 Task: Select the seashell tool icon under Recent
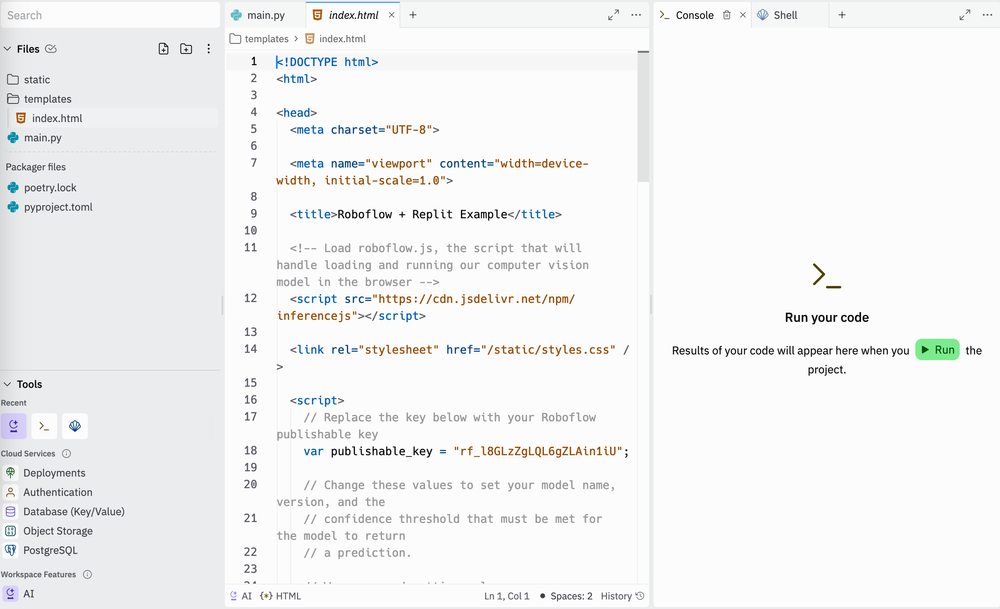(74, 426)
